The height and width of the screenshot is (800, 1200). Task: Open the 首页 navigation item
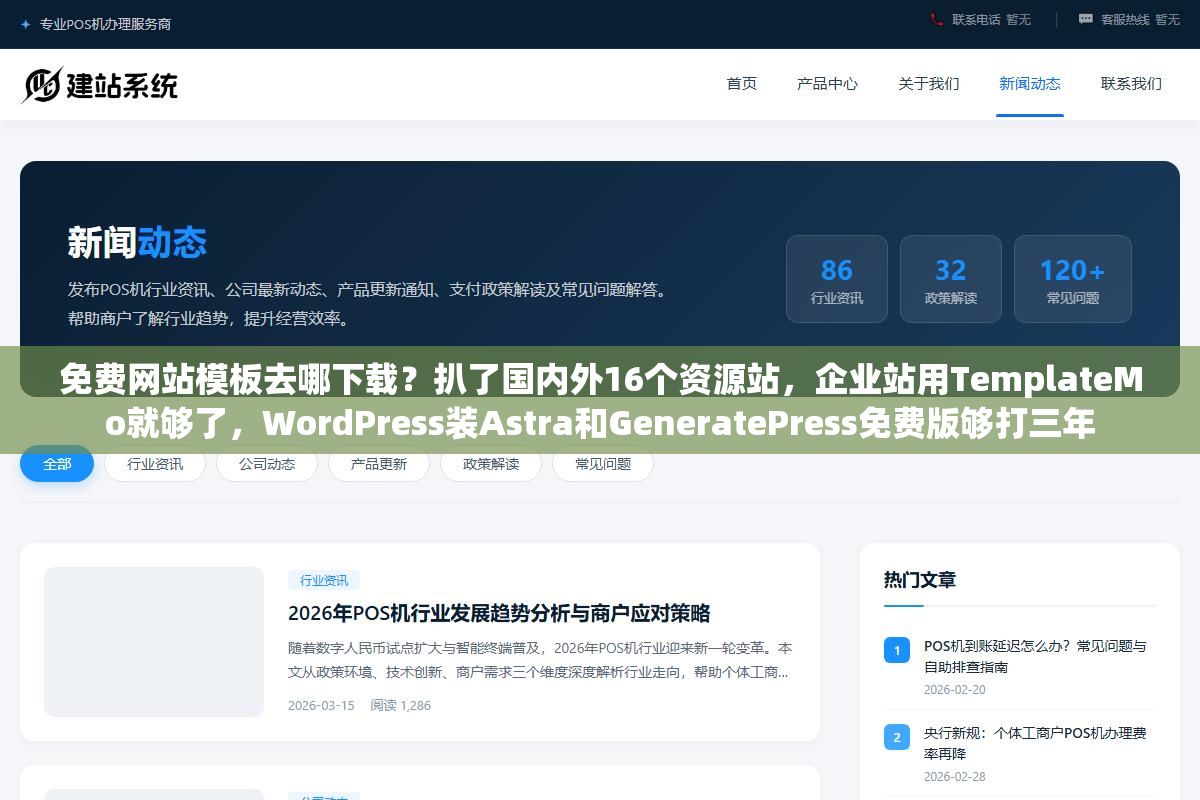742,84
